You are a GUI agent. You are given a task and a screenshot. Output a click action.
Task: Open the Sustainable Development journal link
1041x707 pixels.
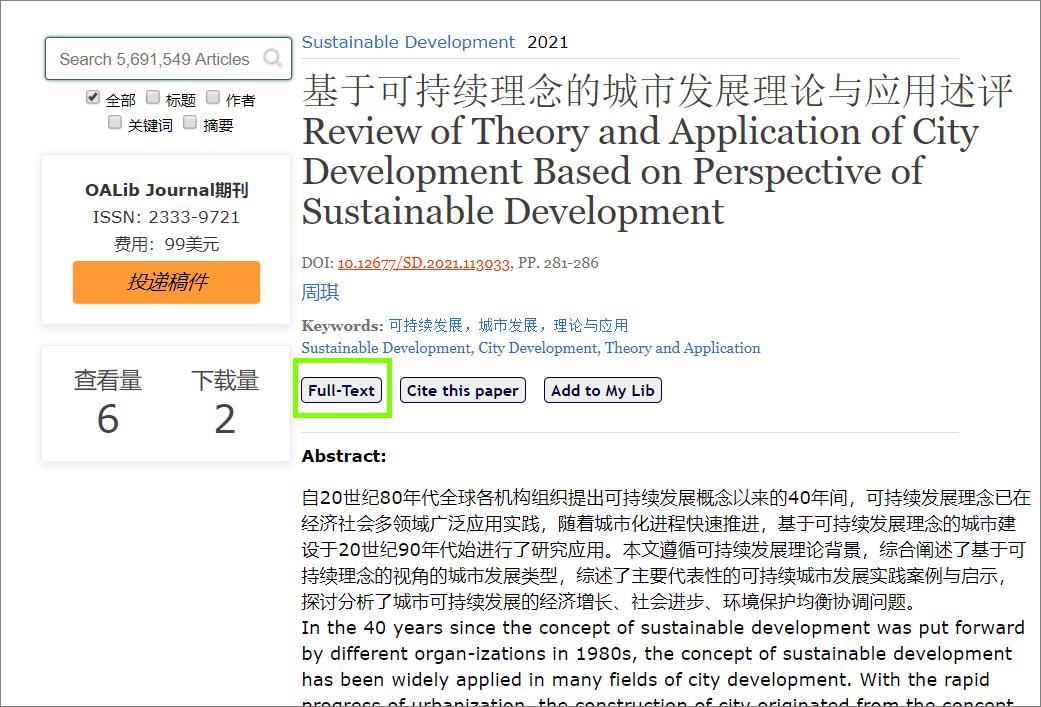[407, 42]
